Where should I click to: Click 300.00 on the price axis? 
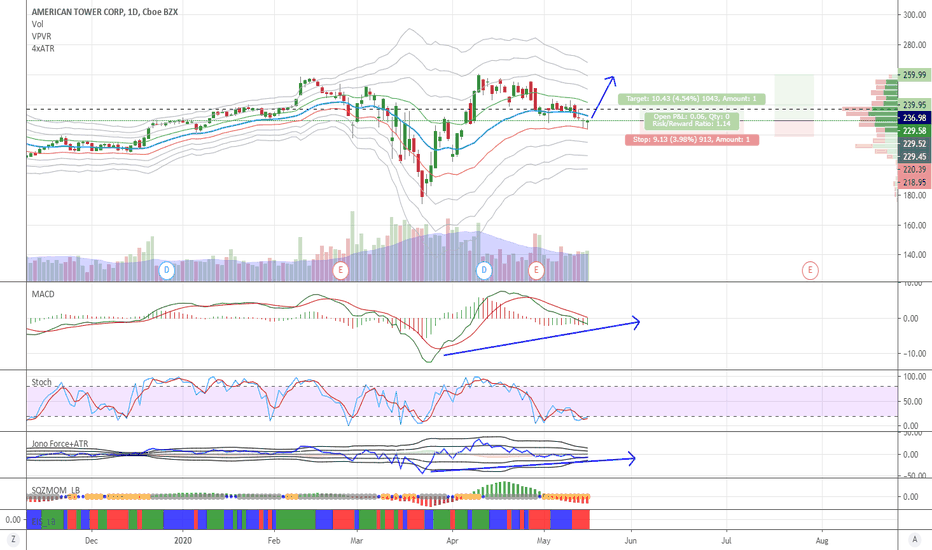point(915,15)
